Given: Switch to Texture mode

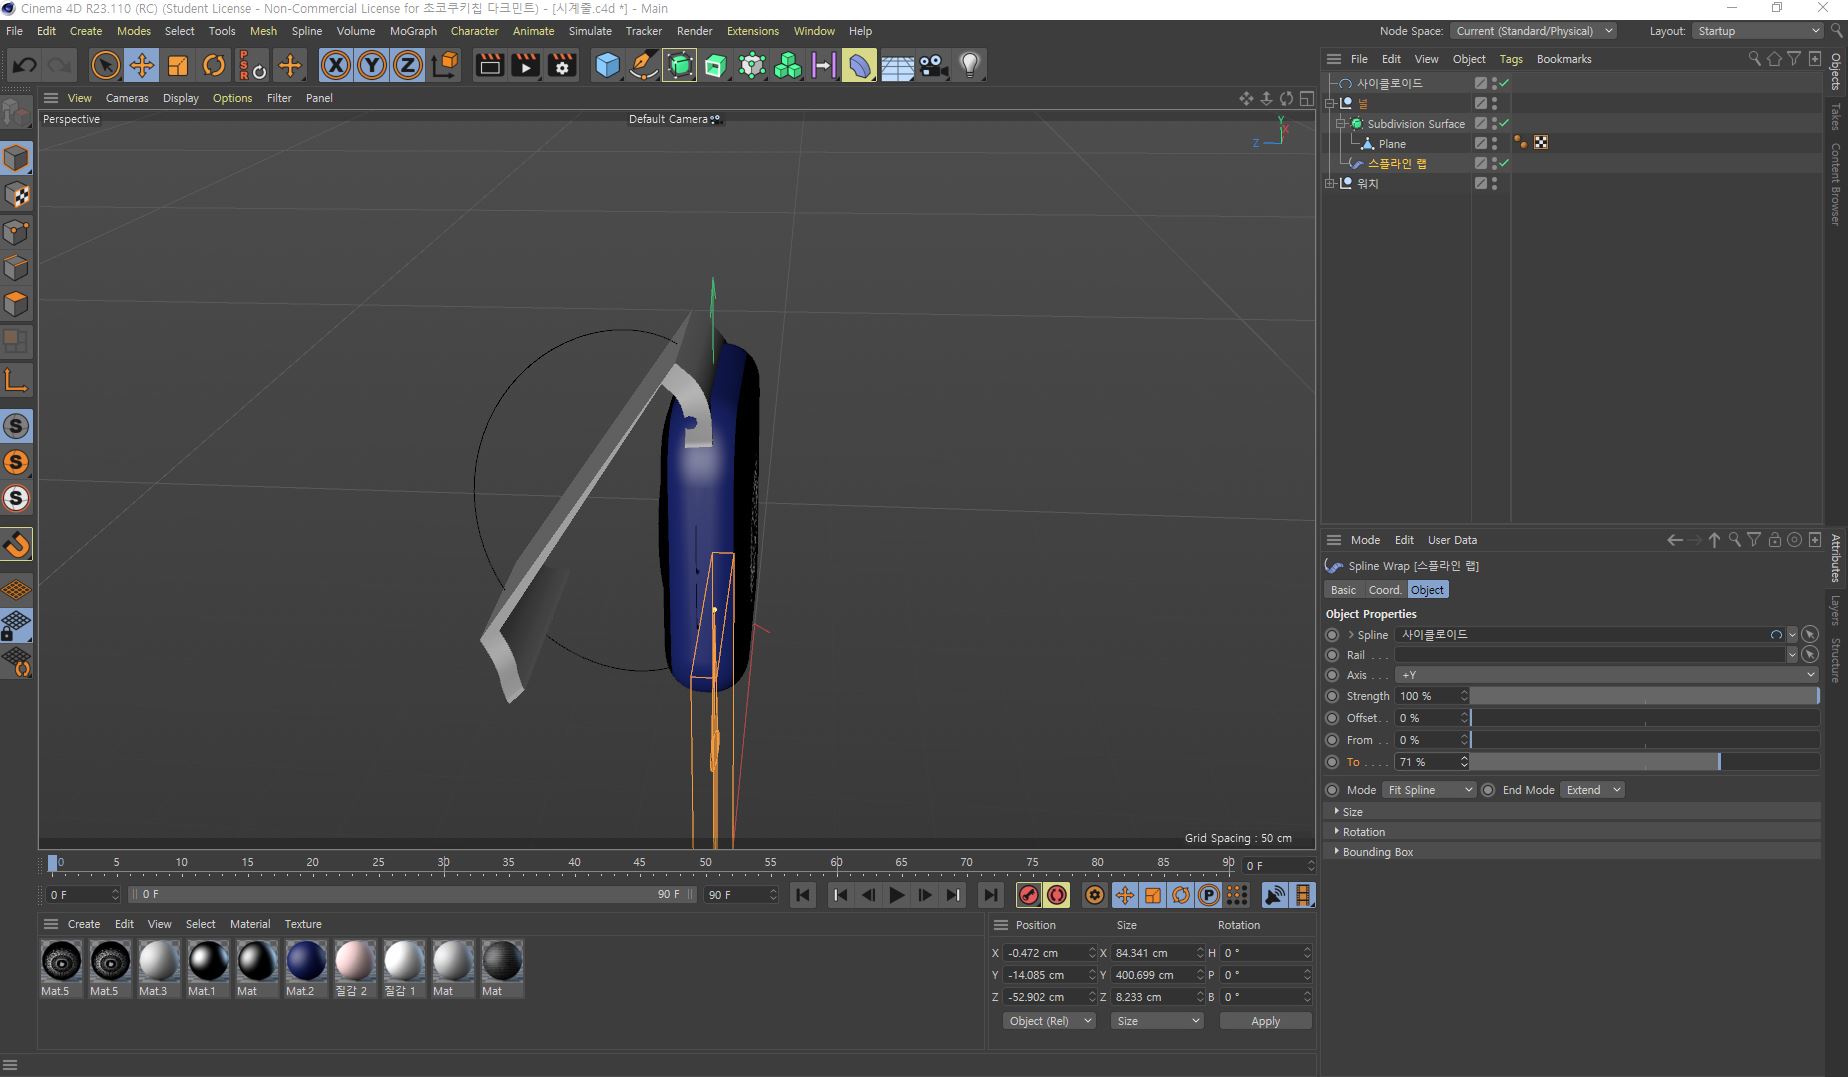Looking at the screenshot, I should click(16, 195).
